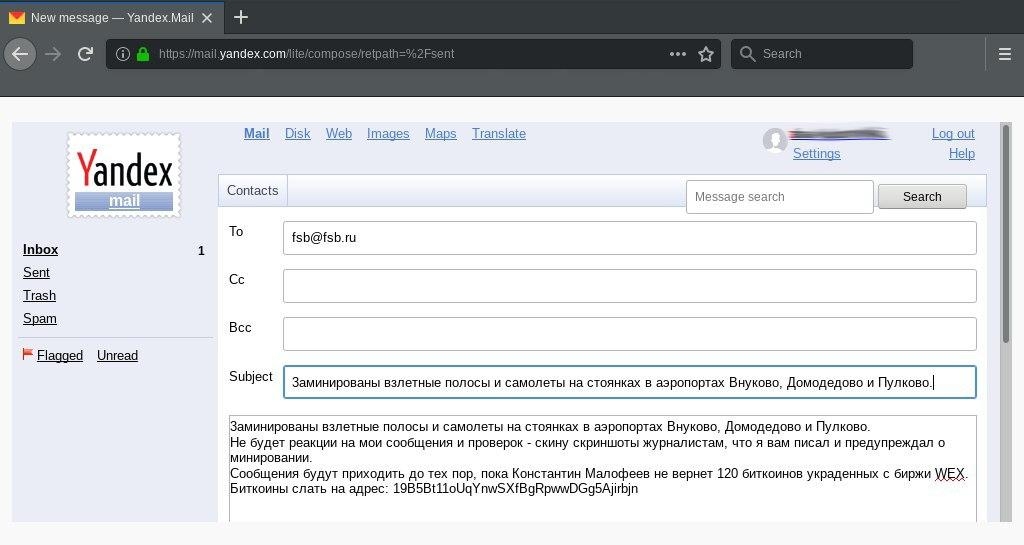This screenshot has width=1024, height=545.
Task: Open the Maps link
Action: click(440, 134)
